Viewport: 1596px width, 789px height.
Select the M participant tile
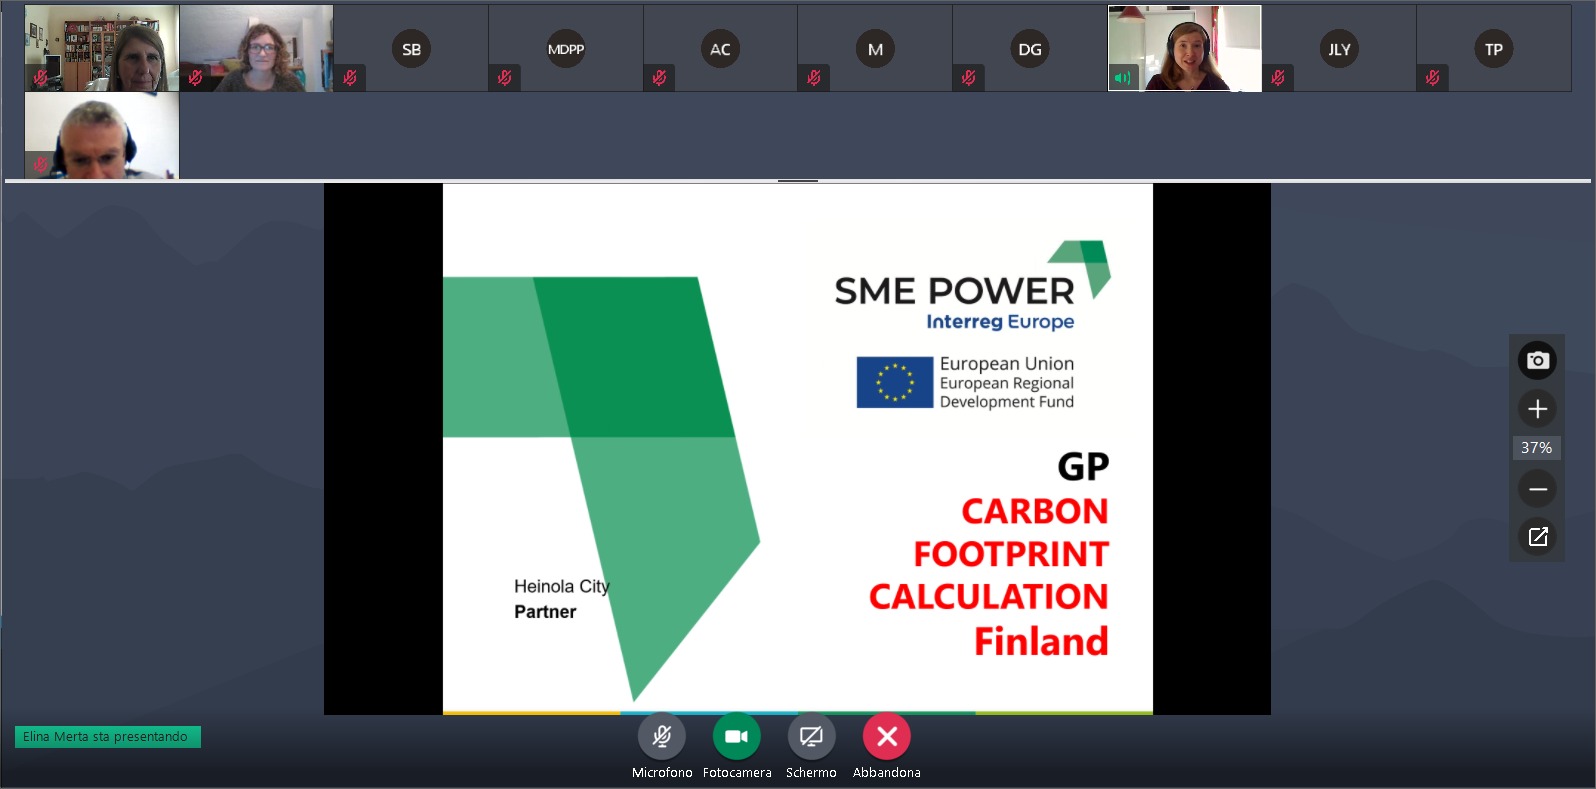coord(875,48)
